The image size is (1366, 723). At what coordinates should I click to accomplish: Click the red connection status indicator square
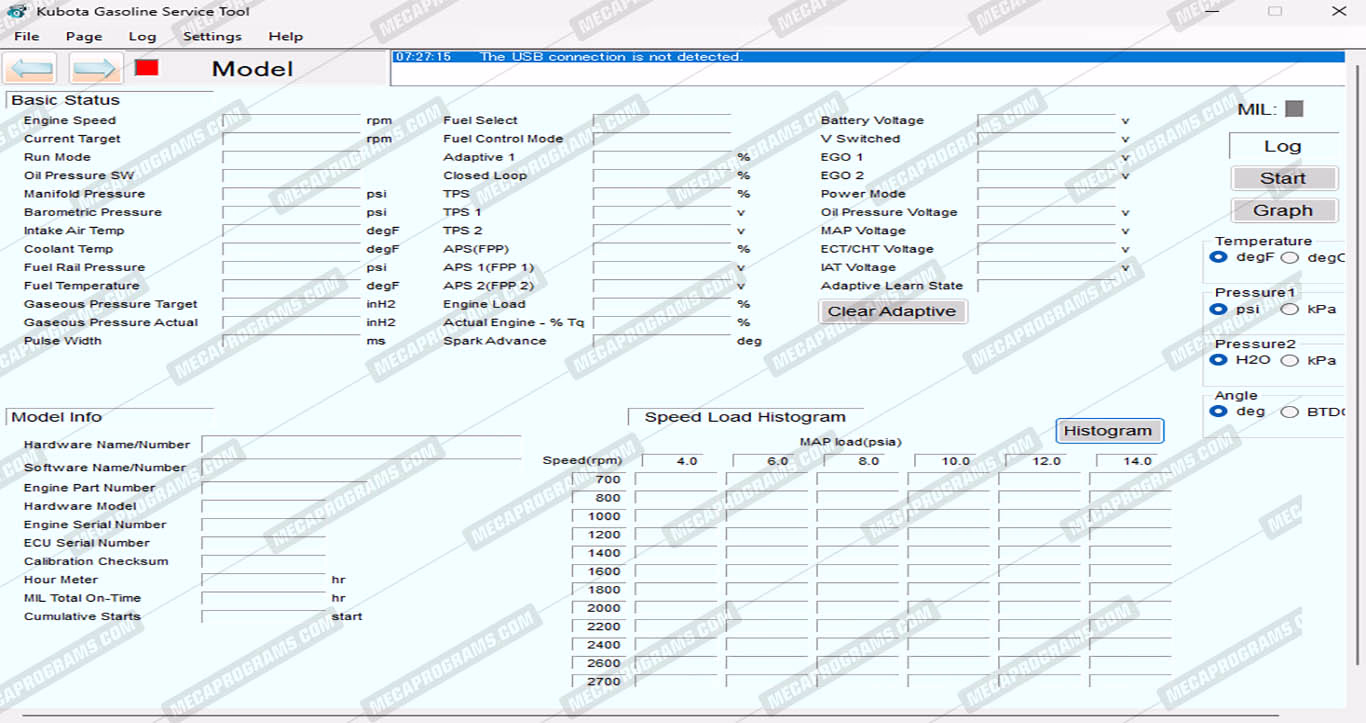tap(147, 67)
